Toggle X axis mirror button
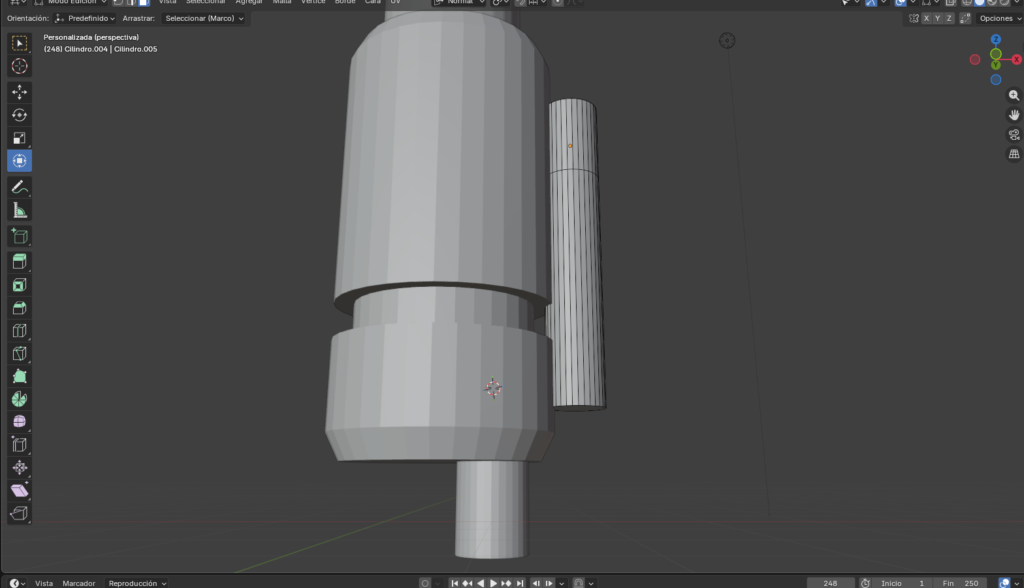This screenshot has width=1024, height=588. tap(926, 18)
